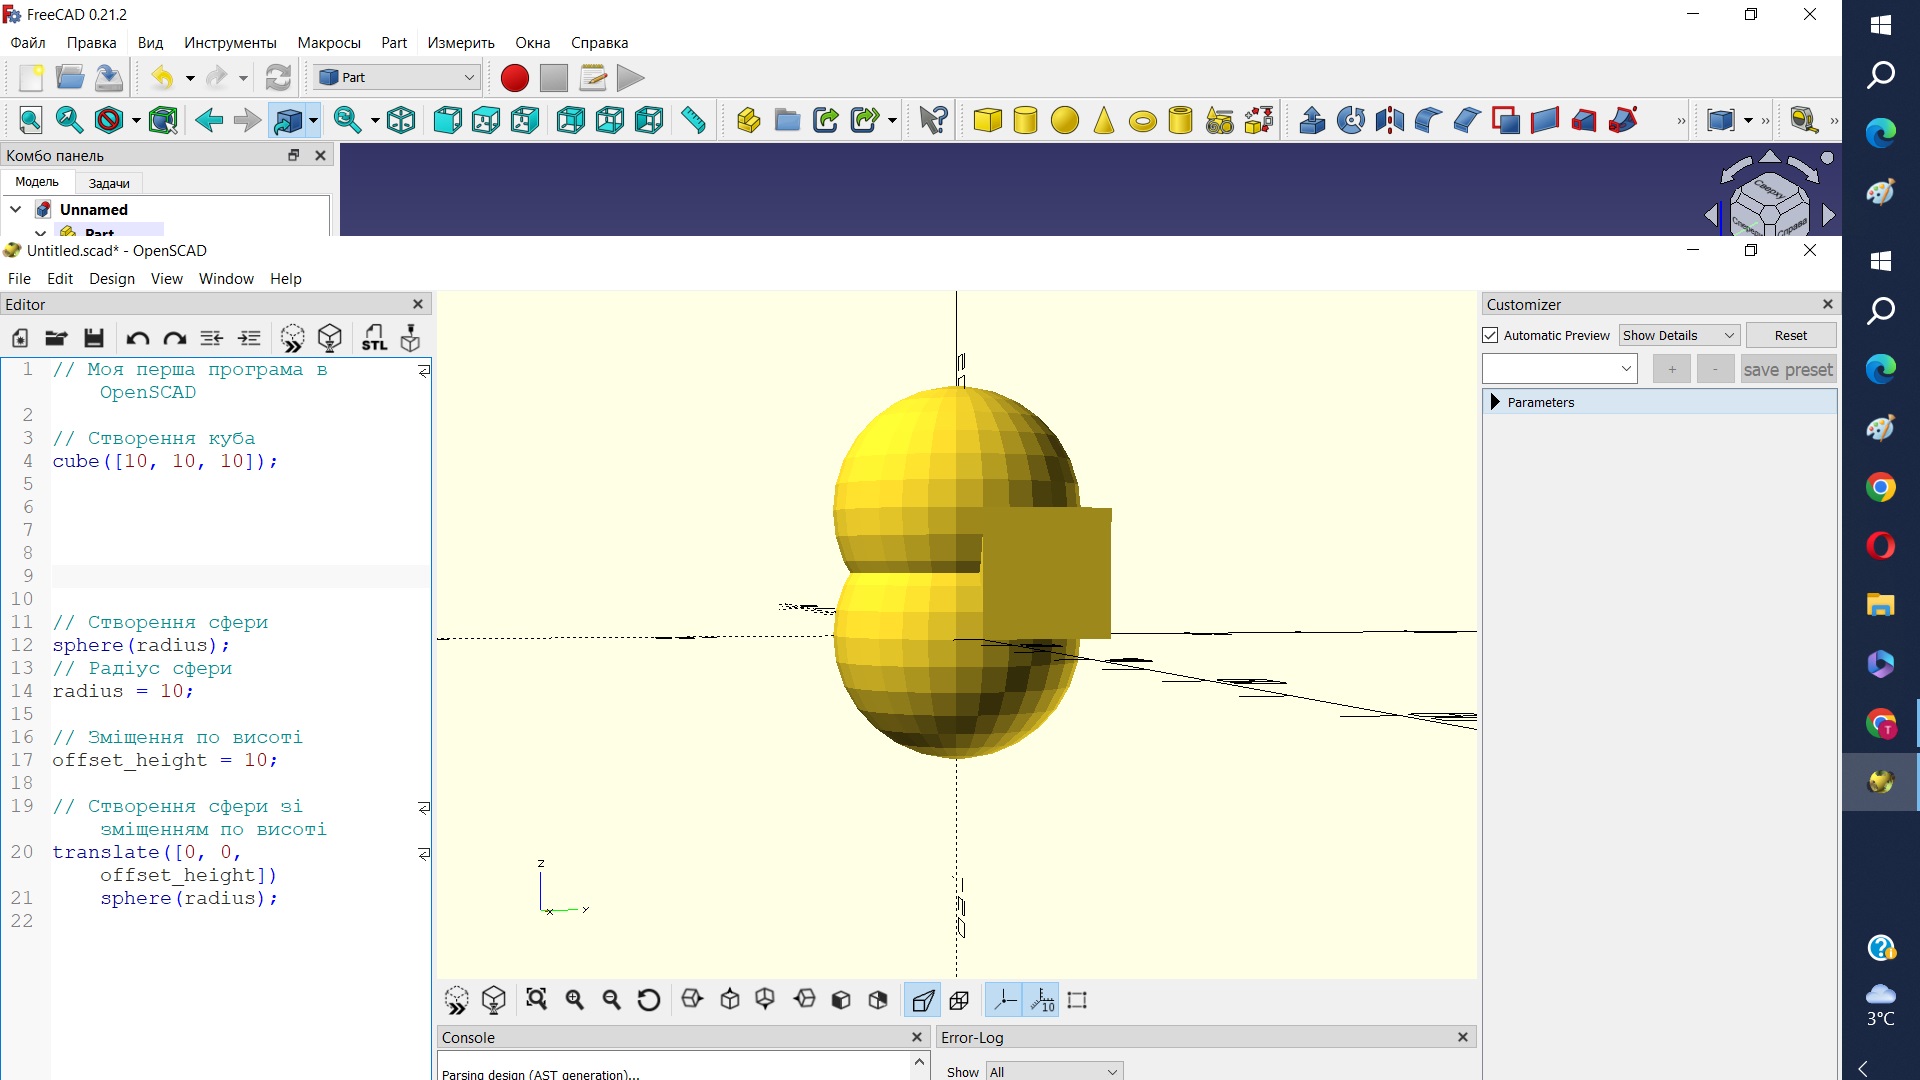Open OpenSCAD Window menu

click(226, 279)
